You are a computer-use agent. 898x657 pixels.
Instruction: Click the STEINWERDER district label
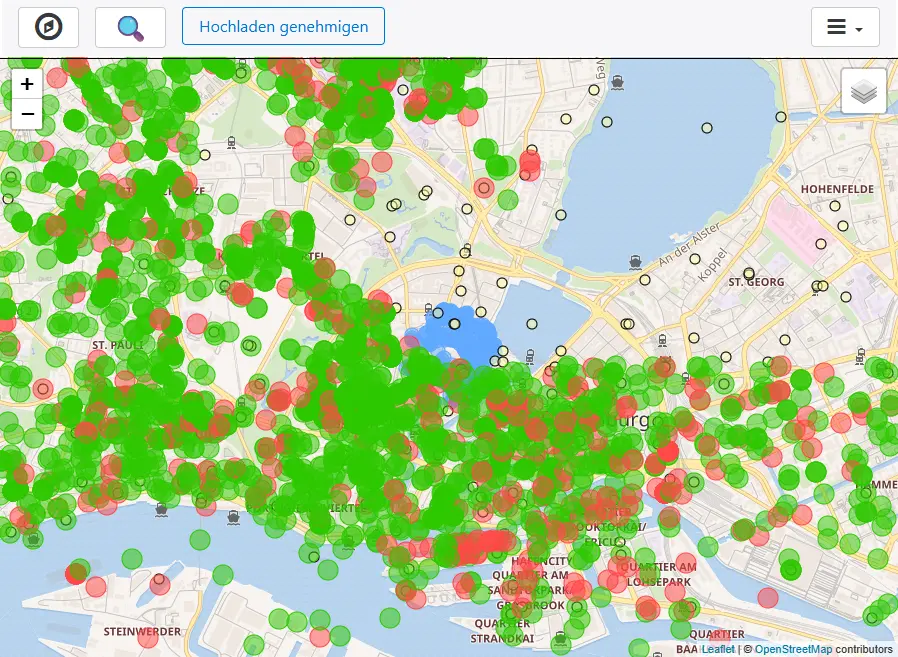point(142,631)
